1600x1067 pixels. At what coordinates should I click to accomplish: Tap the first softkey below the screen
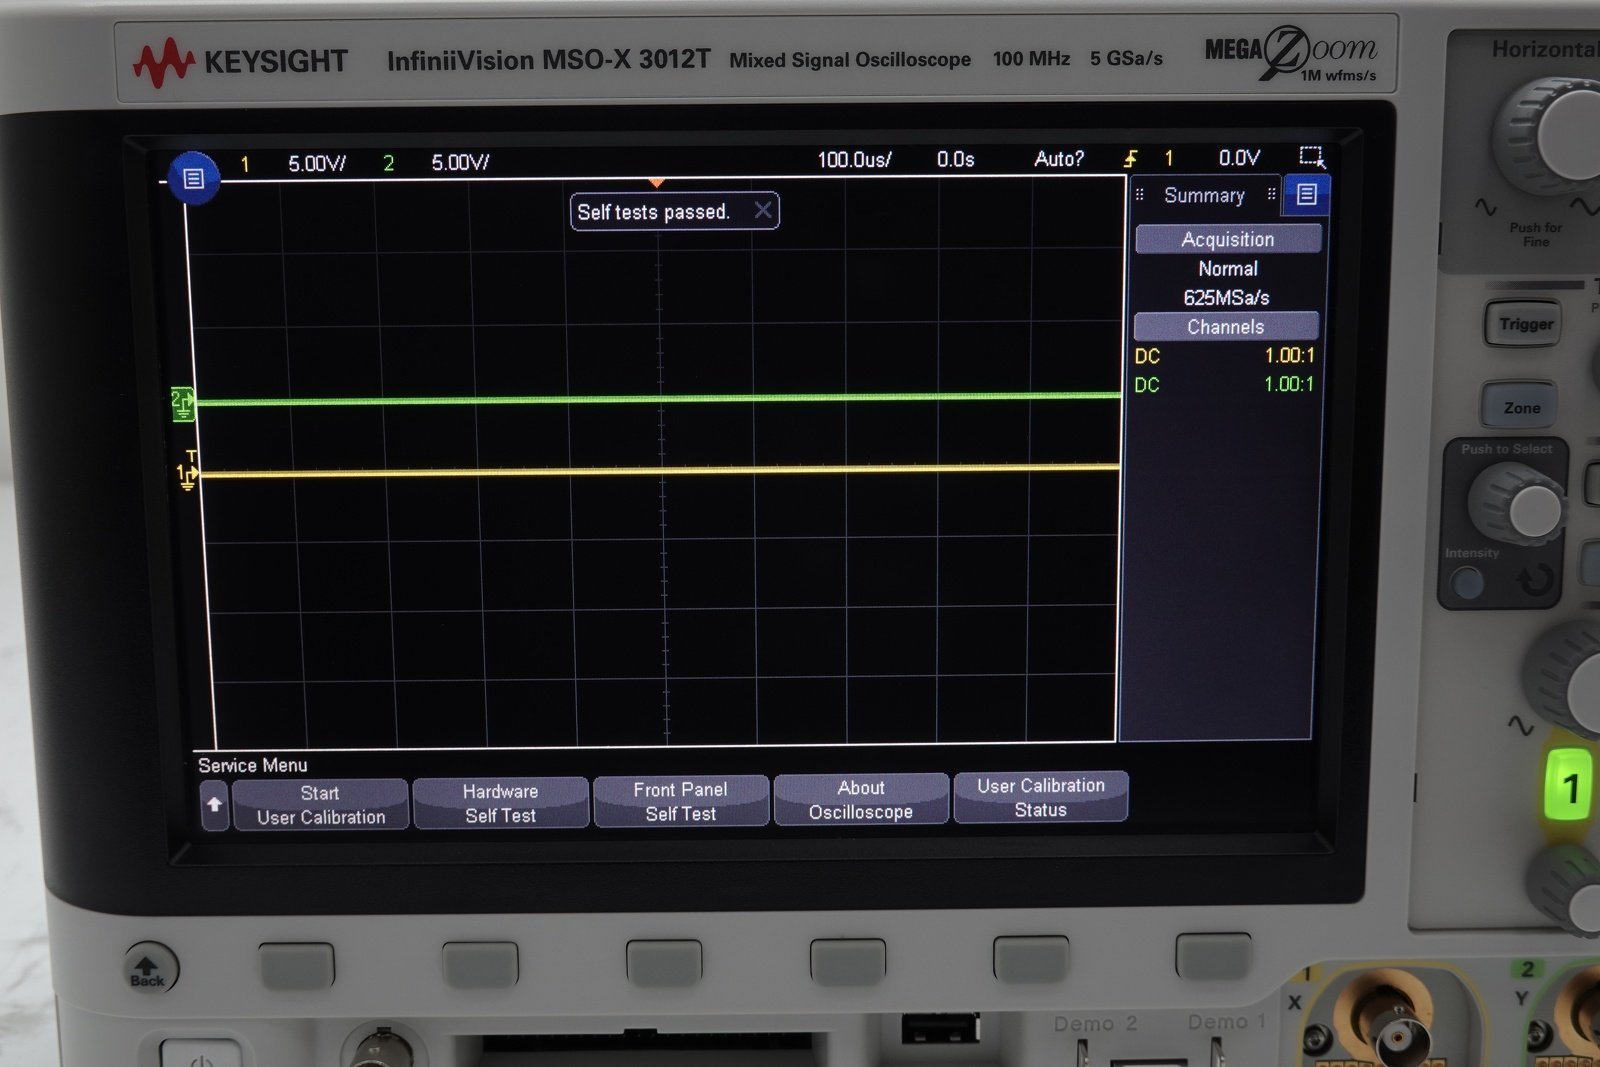pos(296,965)
